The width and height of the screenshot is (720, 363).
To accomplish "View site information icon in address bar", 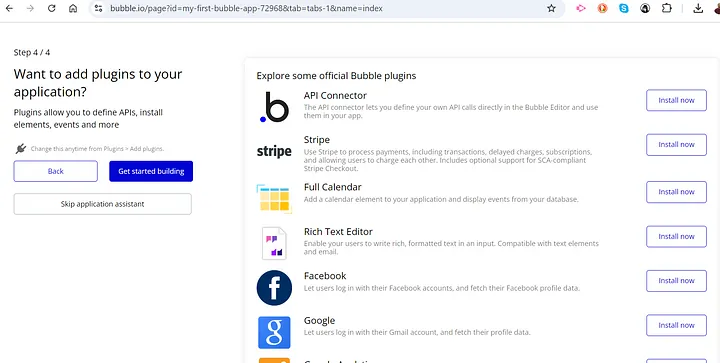I will (98, 8).
